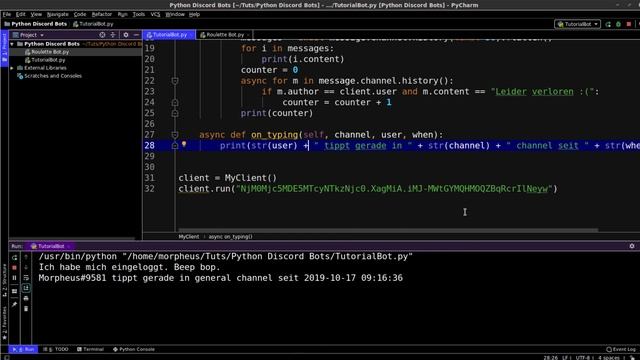This screenshot has width=640, height=360.
Task: Open the VCS menu
Action: pos(156,14)
